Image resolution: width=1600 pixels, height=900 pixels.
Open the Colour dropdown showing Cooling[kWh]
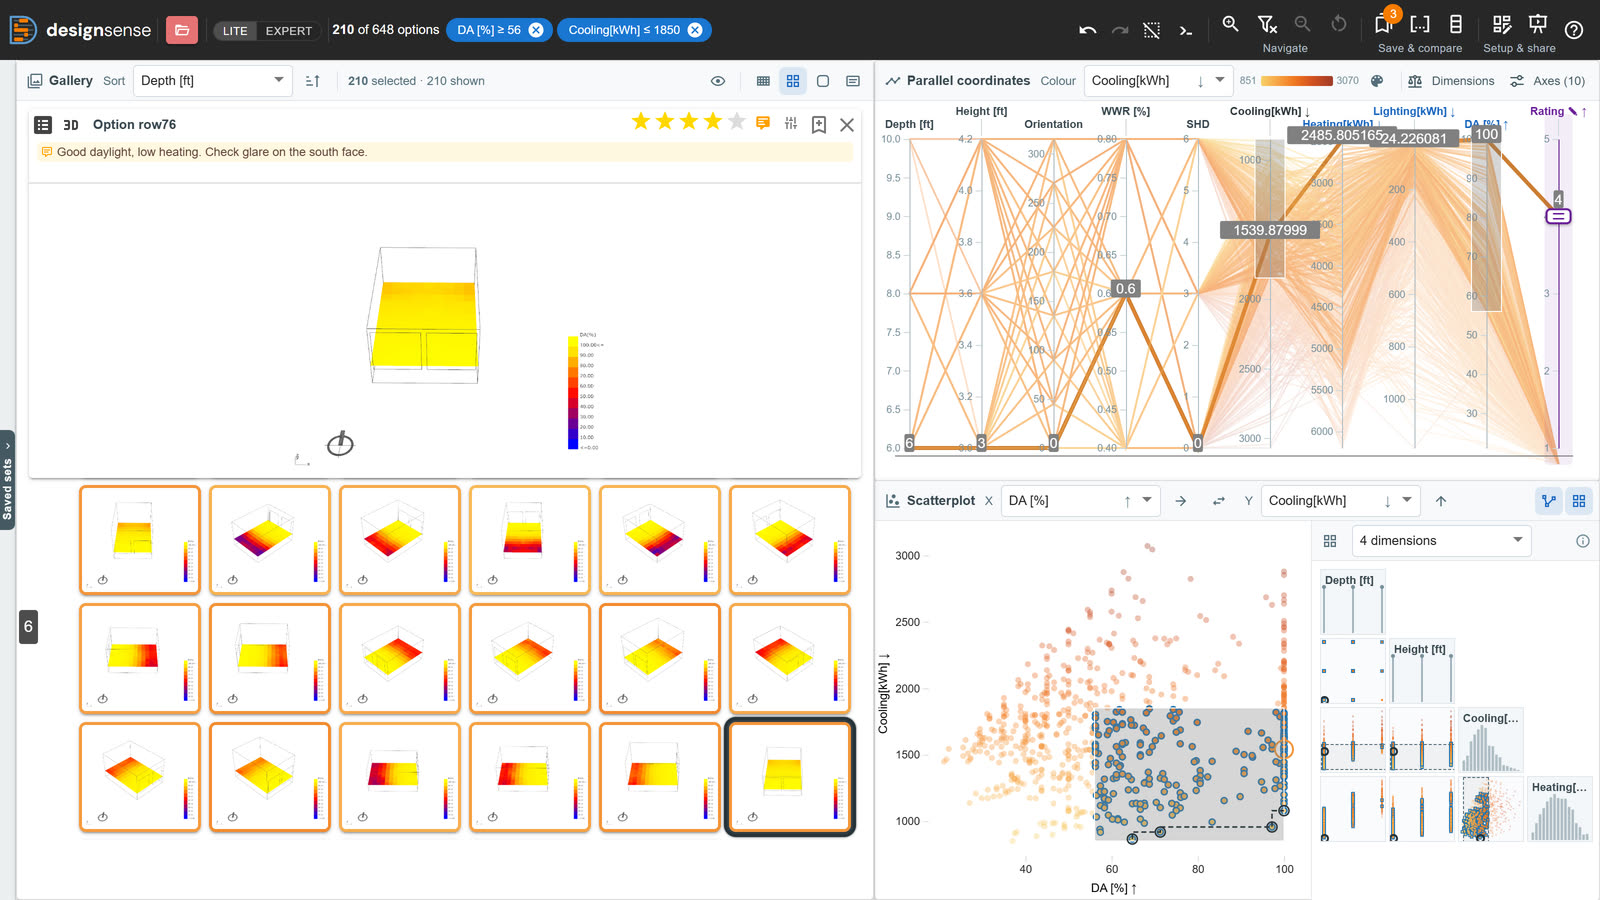(1158, 81)
